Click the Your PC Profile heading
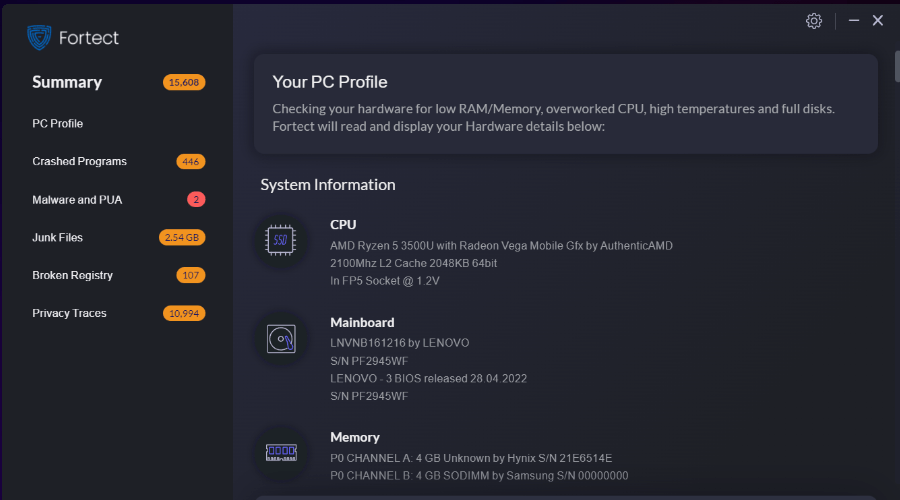 tap(329, 82)
